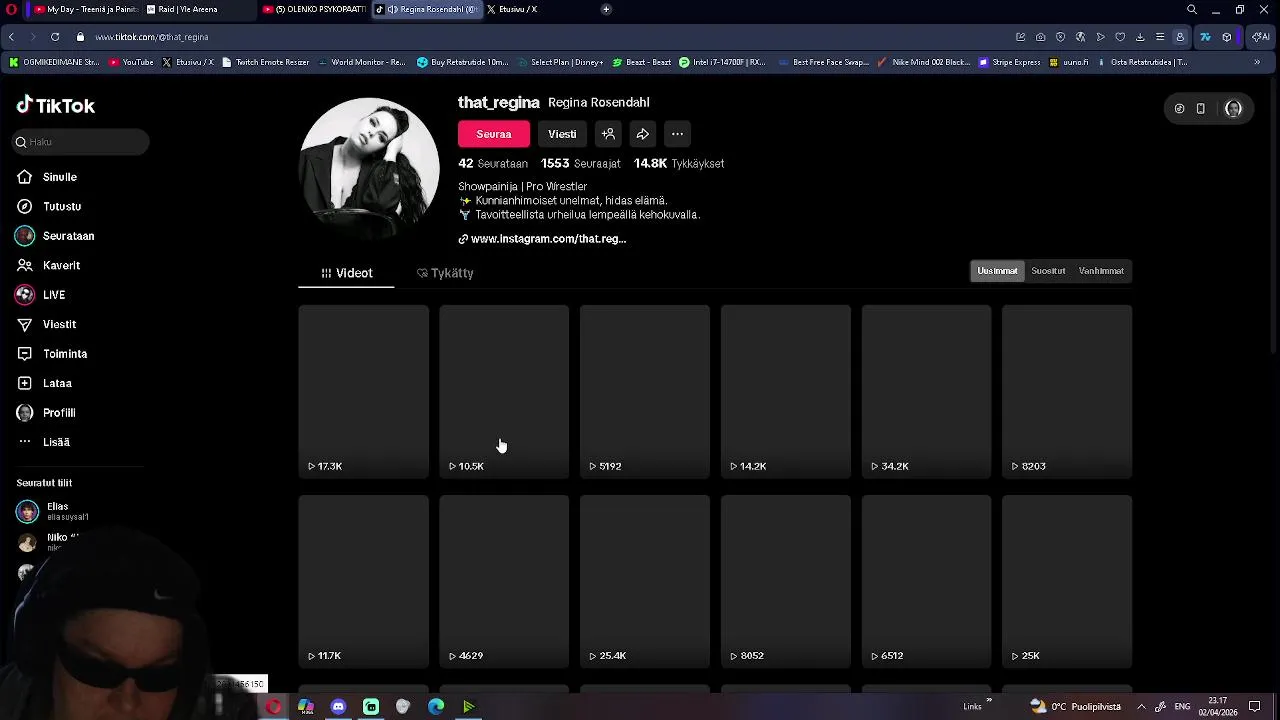
Task: Open the video with 4629 views
Action: point(504,582)
